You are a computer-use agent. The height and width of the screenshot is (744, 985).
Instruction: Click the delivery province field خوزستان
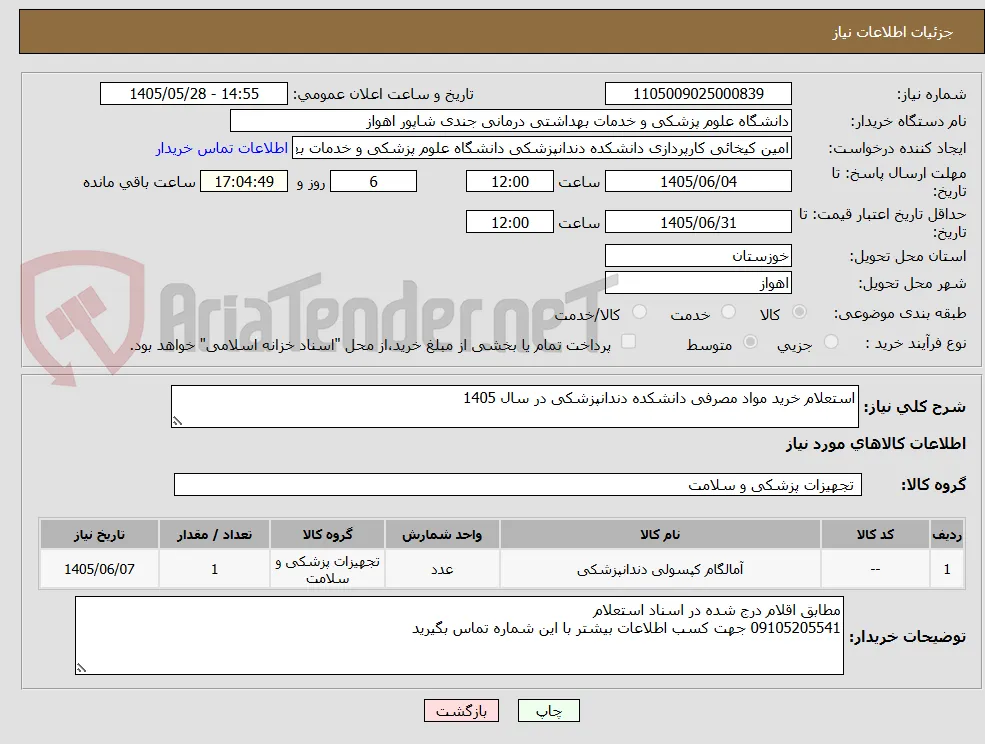[698, 256]
